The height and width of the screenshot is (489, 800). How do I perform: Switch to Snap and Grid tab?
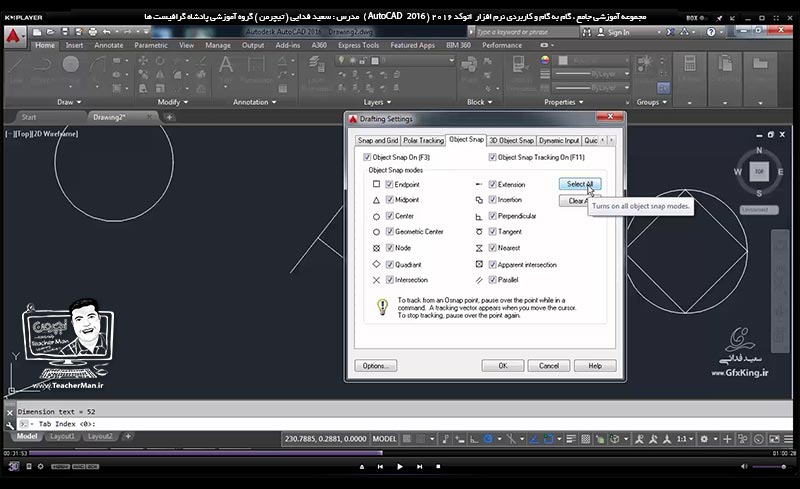click(378, 140)
